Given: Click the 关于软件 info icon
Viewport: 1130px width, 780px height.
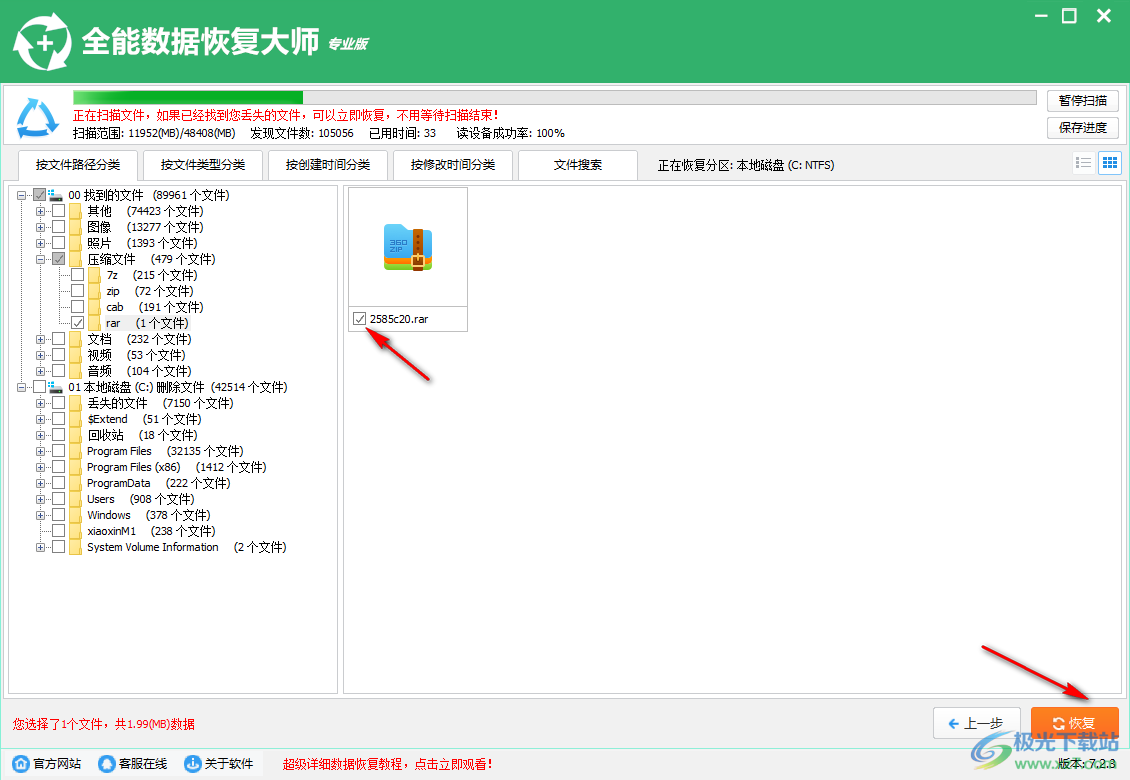Looking at the screenshot, I should pyautogui.click(x=190, y=763).
